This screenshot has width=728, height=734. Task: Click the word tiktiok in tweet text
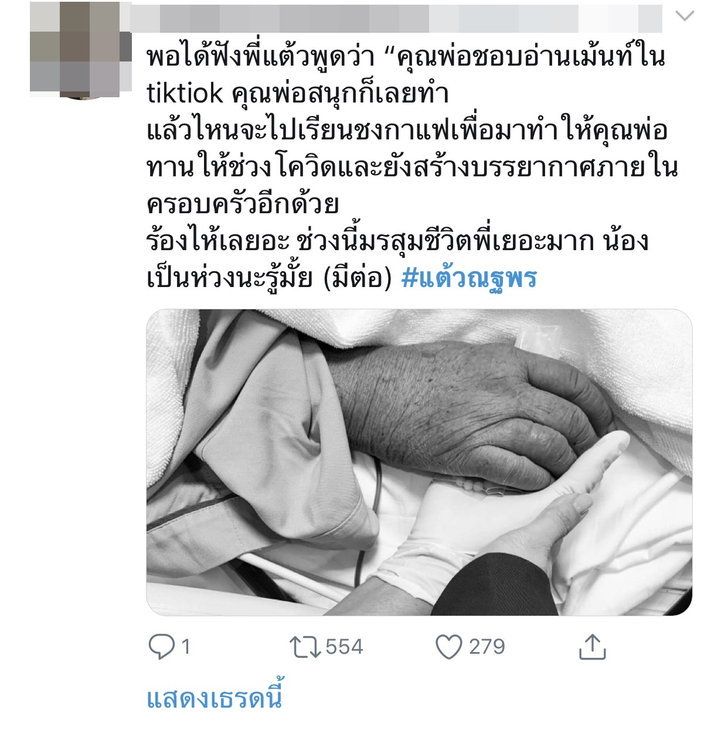[x=184, y=94]
